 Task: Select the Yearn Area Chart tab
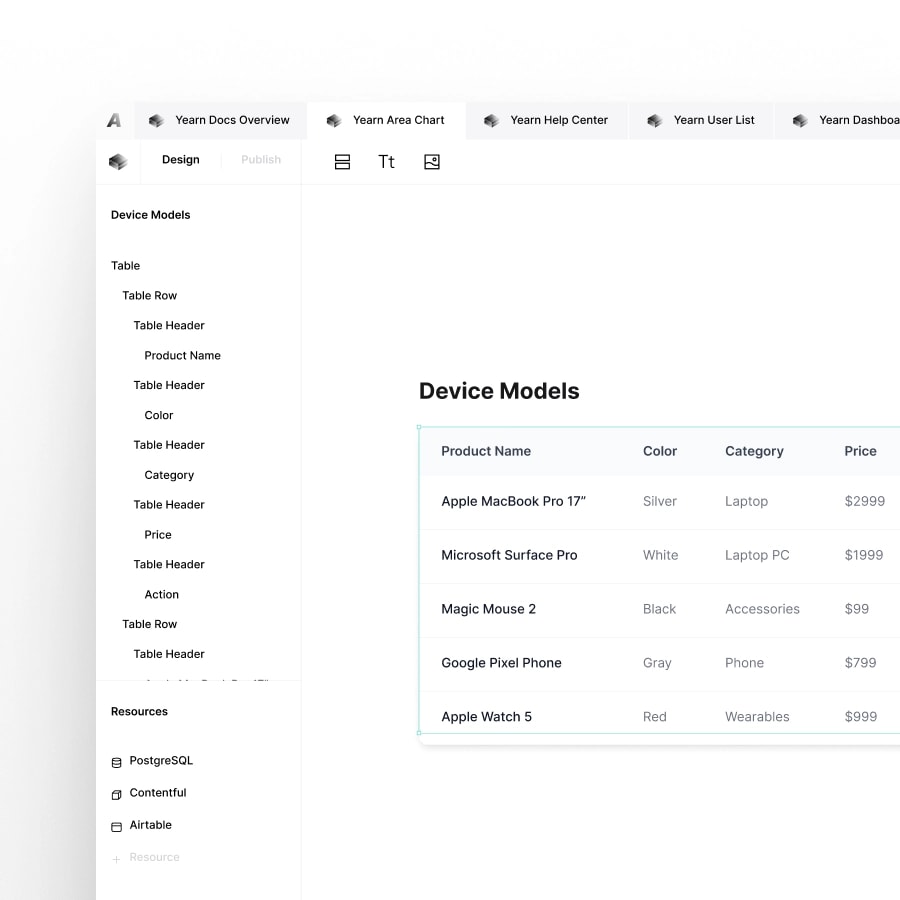(x=386, y=121)
